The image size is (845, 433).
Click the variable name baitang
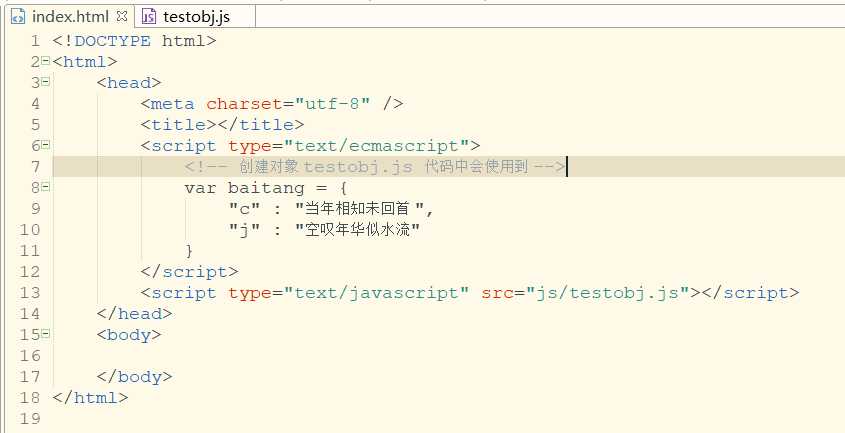[266, 188]
